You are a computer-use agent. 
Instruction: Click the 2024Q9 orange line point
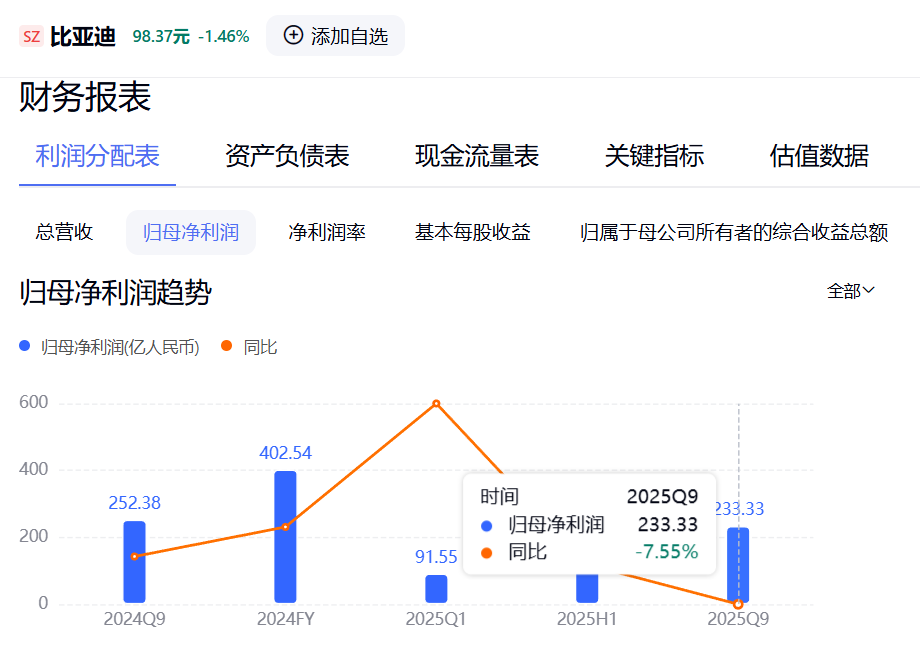point(134,556)
